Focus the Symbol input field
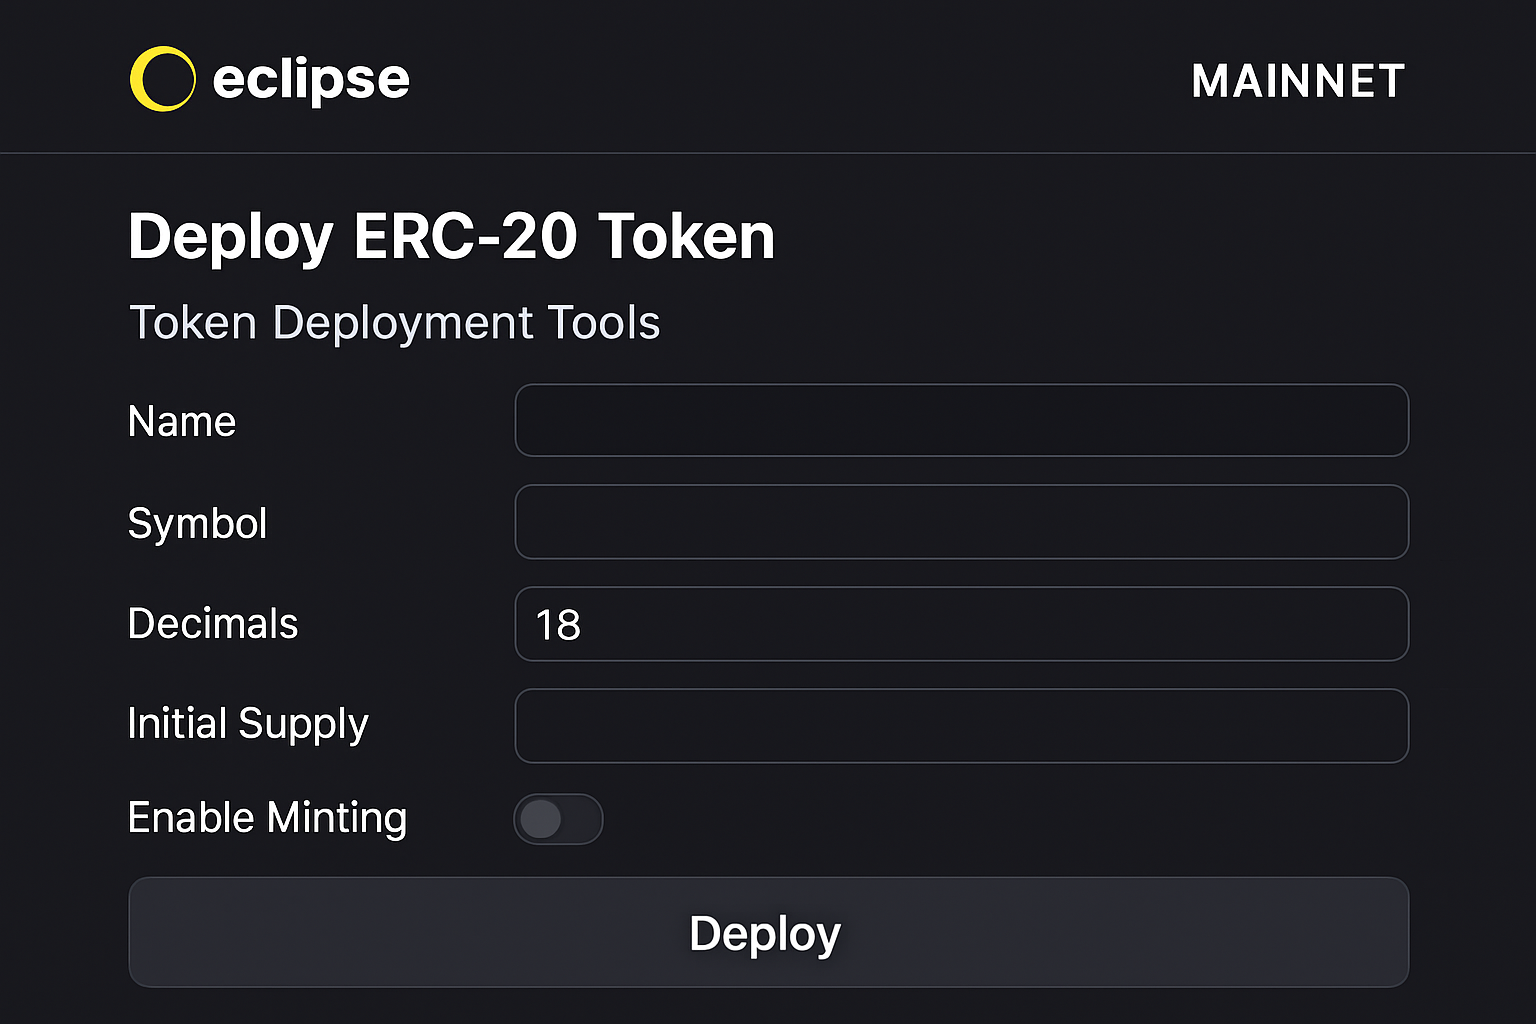This screenshot has height=1024, width=1536. [x=961, y=522]
